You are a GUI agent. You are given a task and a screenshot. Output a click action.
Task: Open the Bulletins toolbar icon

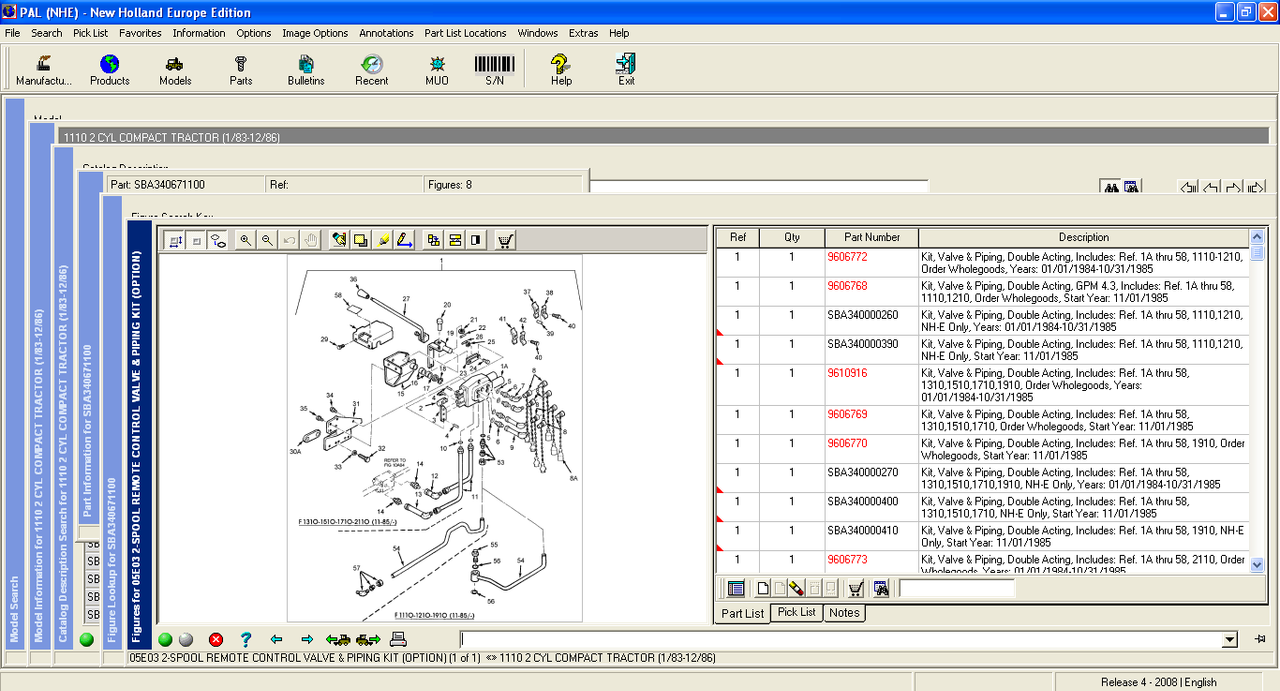pos(306,69)
